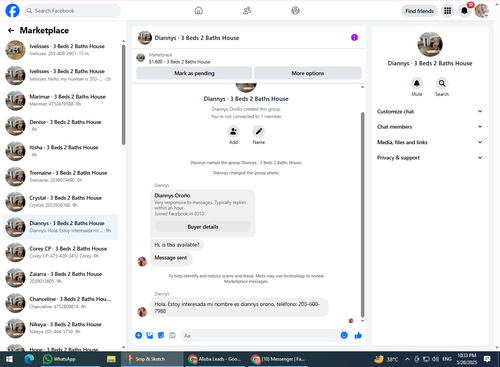Viewport: 500px width, 367px height.
Task: Open the account profile picture menu
Action: 482,11
